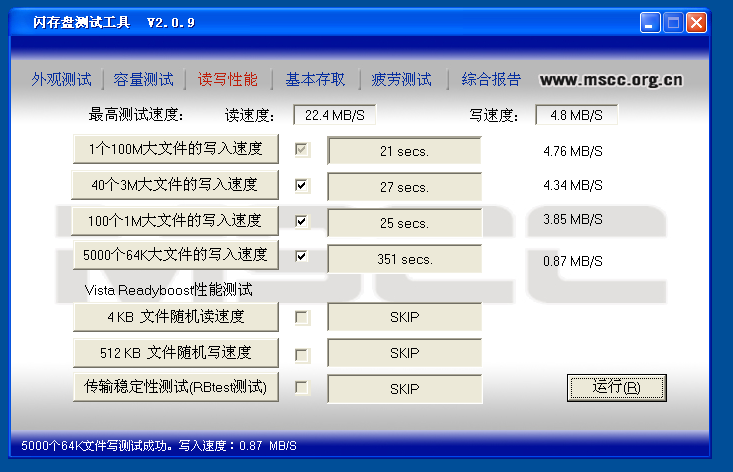Select the 读写性能 tab
Image resolution: width=733 pixels, height=472 pixels.
point(228,79)
